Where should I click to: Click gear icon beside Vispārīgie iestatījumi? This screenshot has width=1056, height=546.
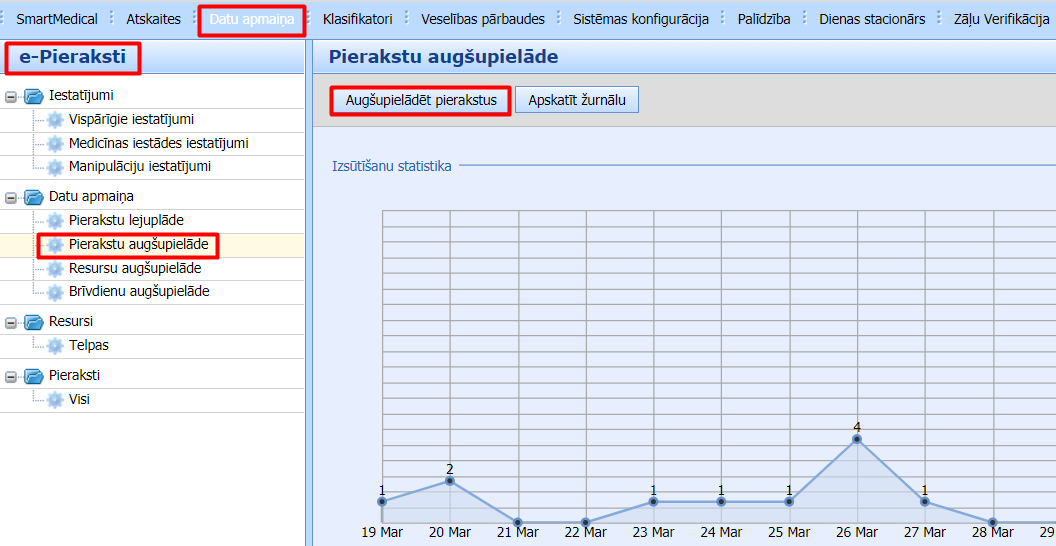[x=55, y=120]
